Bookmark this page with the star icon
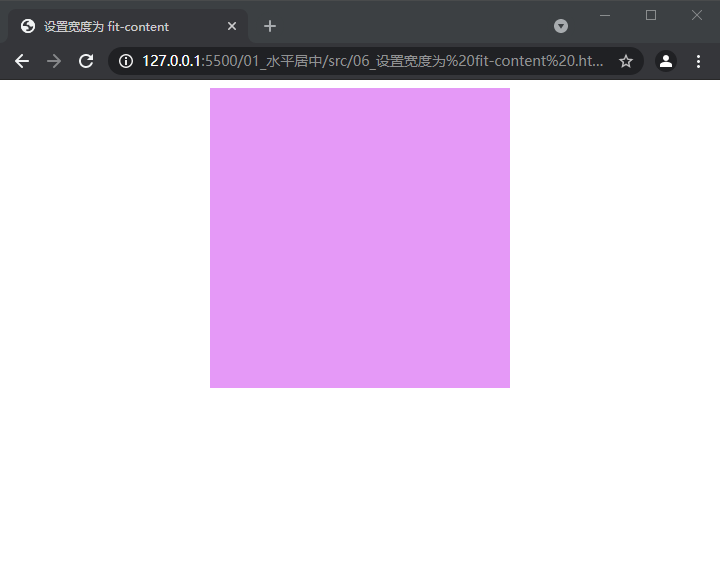The image size is (720, 583). tap(625, 61)
